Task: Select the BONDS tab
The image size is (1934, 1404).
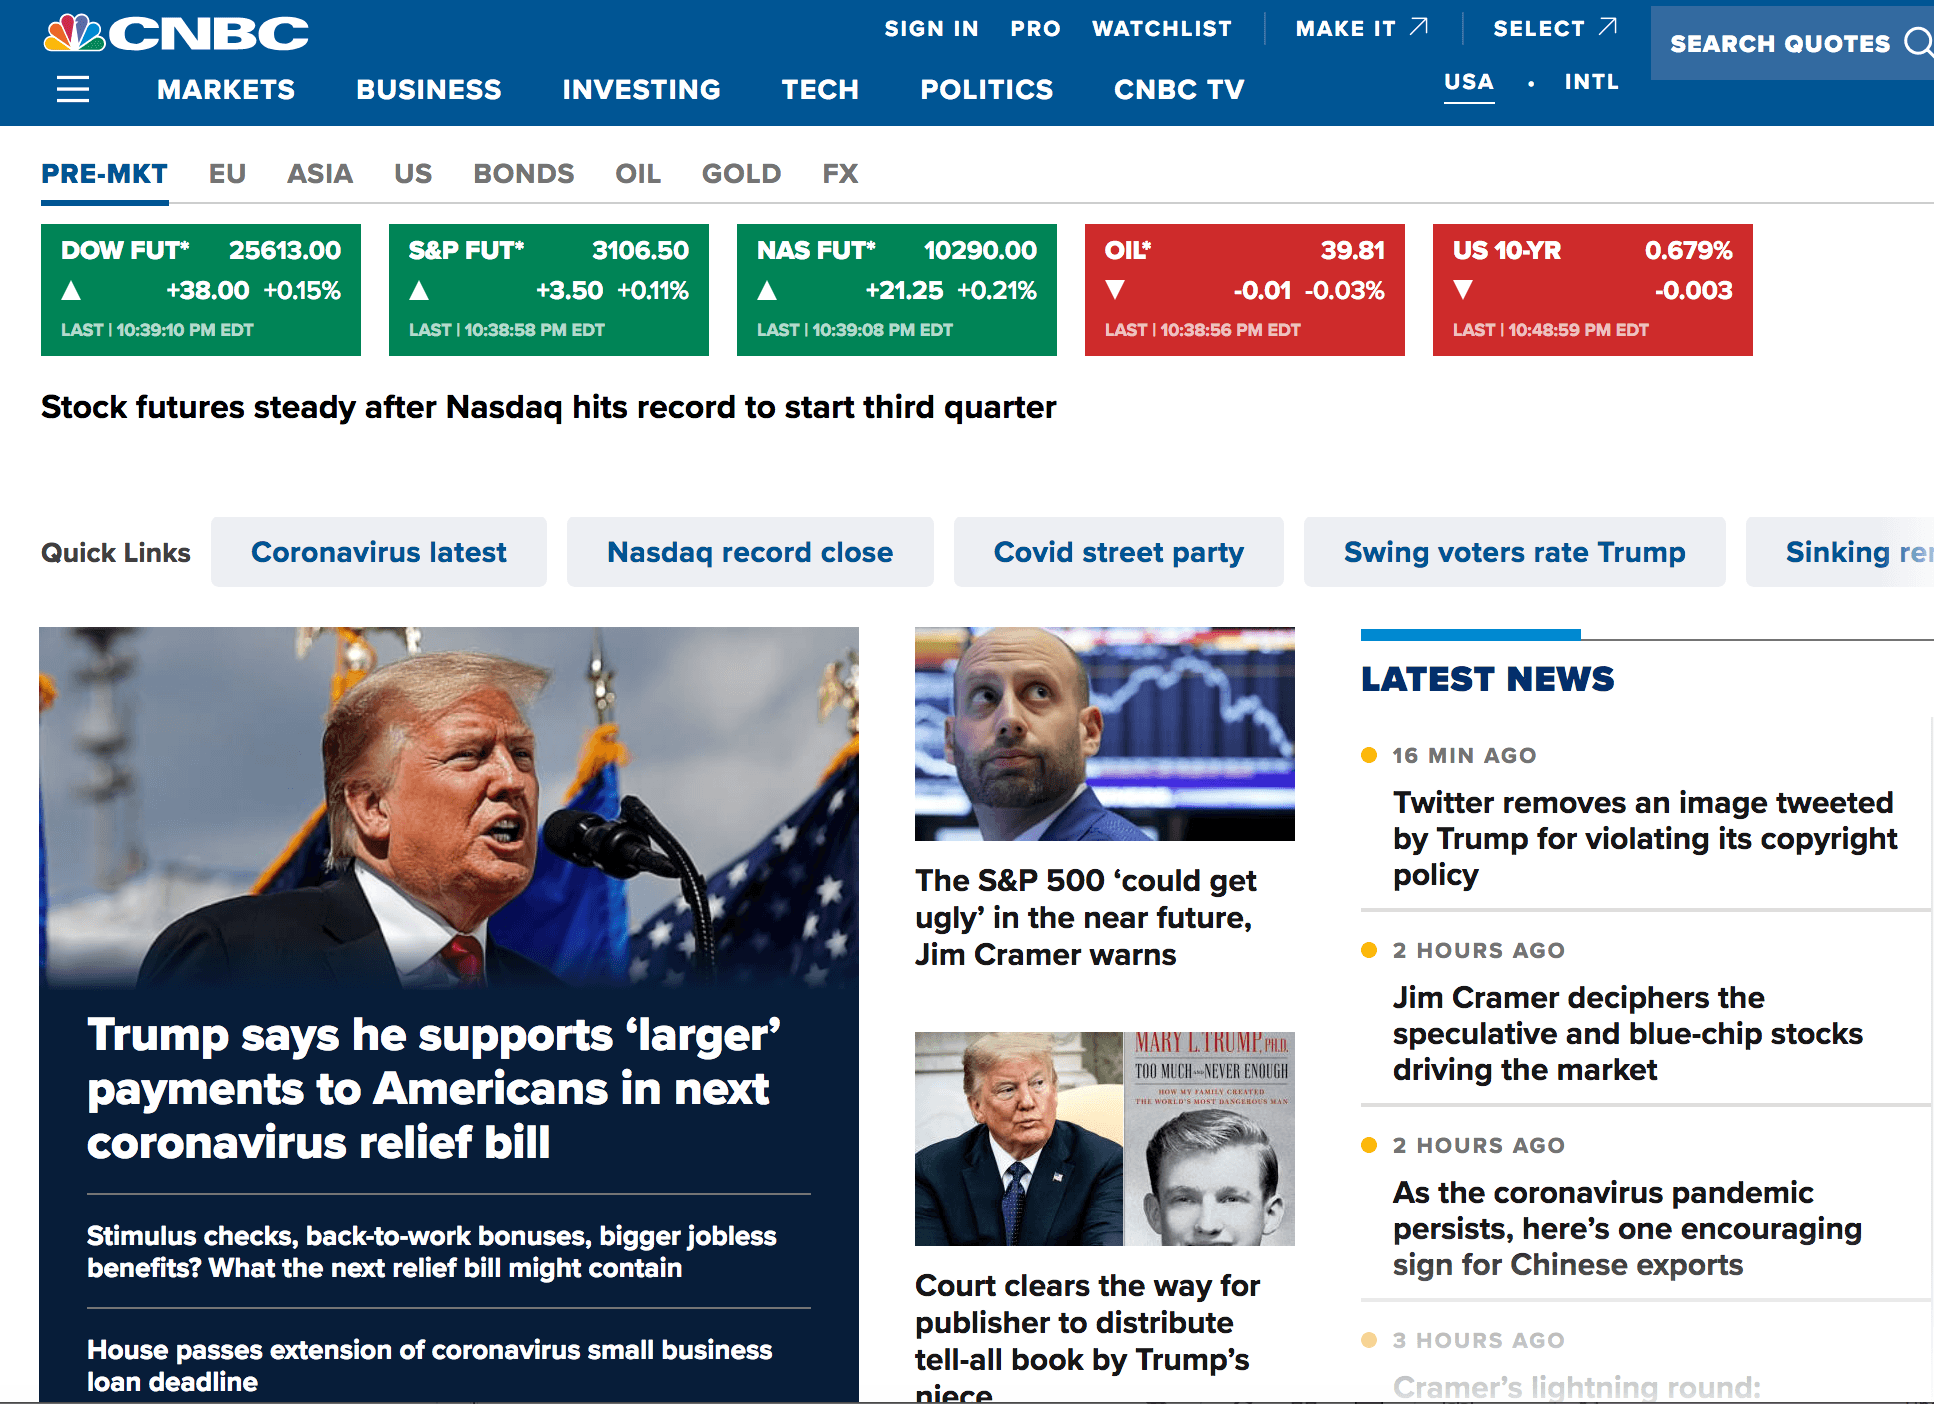Action: pyautogui.click(x=524, y=174)
